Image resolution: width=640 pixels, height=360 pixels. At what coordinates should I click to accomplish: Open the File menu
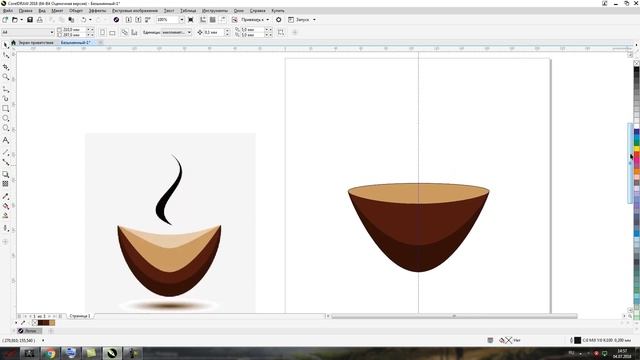pos(7,11)
